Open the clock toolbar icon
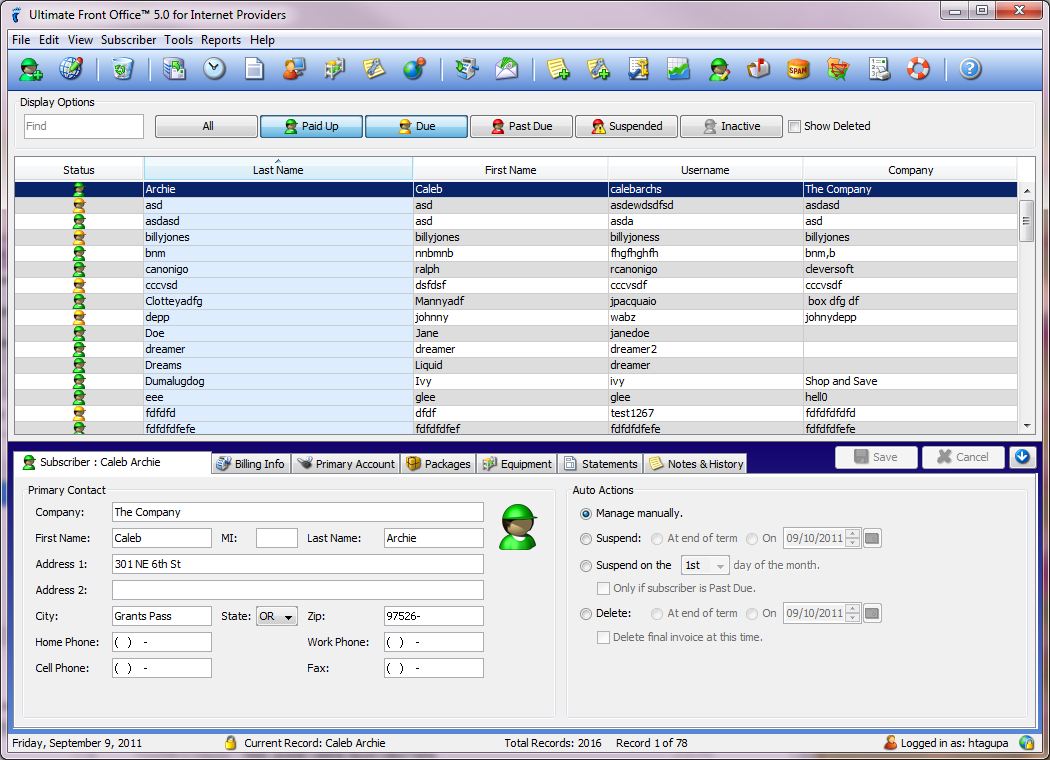This screenshot has height=760, width=1050. 214,69
